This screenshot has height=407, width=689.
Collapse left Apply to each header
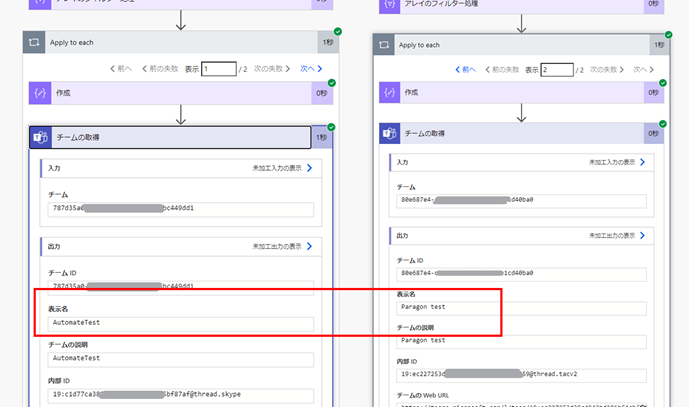pyautogui.click(x=181, y=42)
